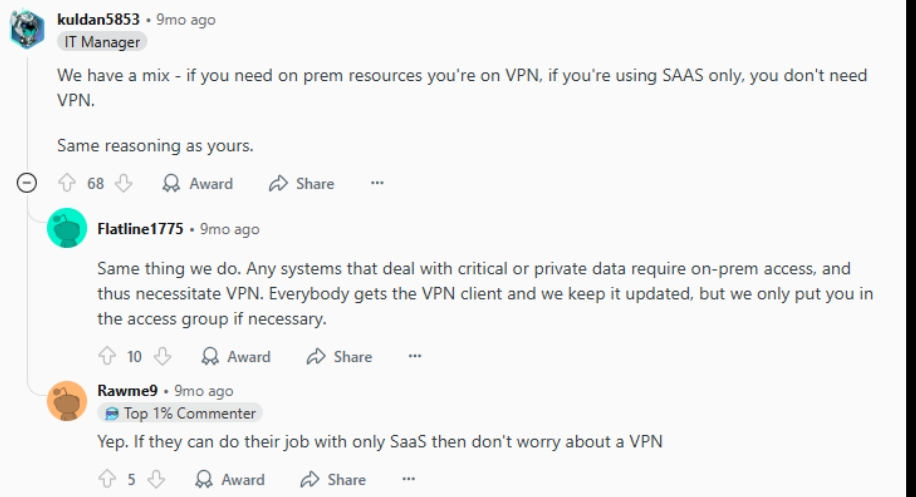
Task: Award Rawme9's reply
Action: click(x=230, y=479)
